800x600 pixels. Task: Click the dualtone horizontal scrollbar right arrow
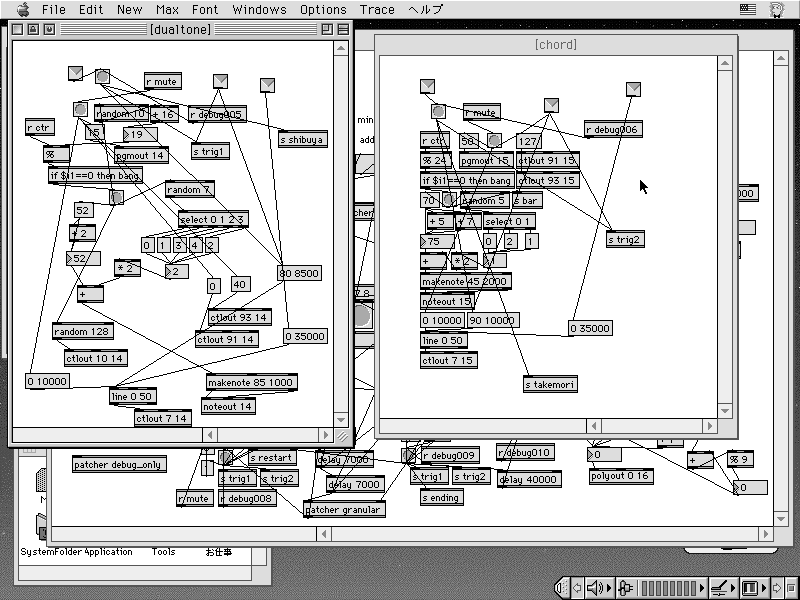pyautogui.click(x=326, y=435)
